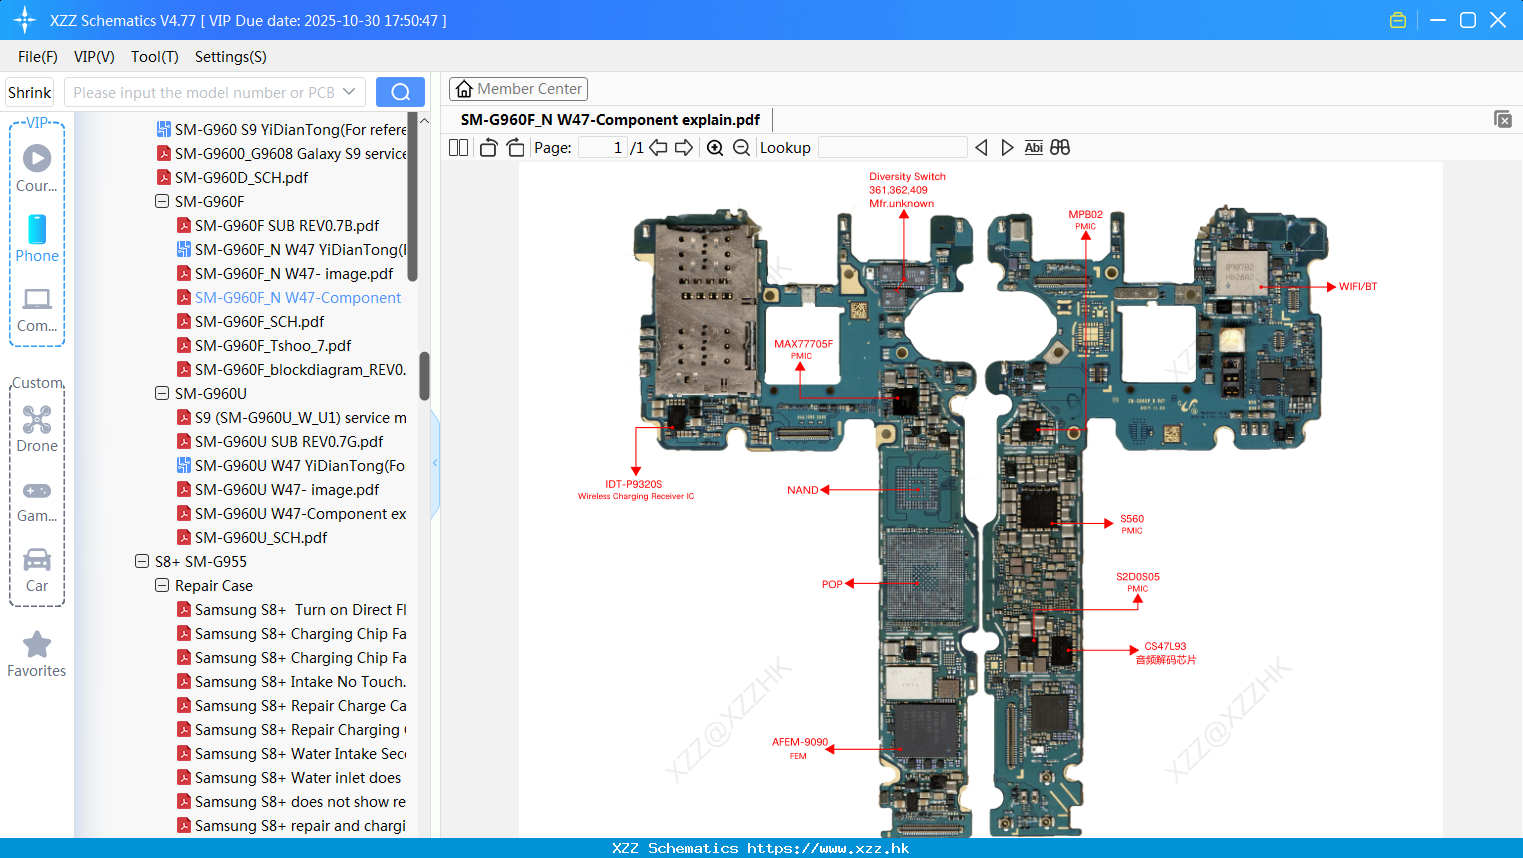Image resolution: width=1523 pixels, height=858 pixels.
Task: Click the XZZ app logo icon
Action: point(25,20)
